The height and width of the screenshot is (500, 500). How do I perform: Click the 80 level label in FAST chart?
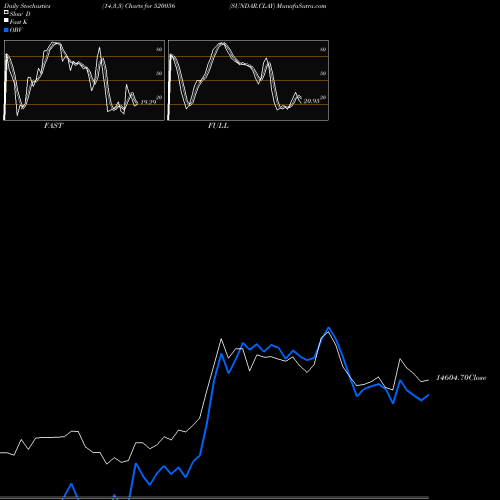[x=159, y=49]
